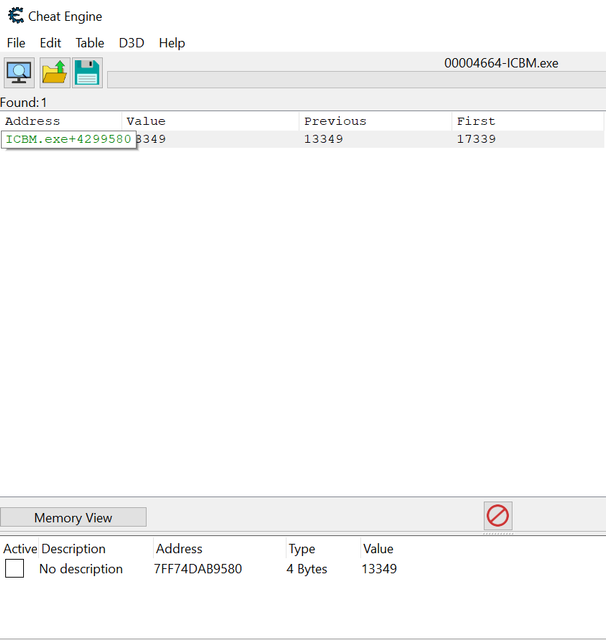
Task: Click the Previous column header
Action: (375, 121)
